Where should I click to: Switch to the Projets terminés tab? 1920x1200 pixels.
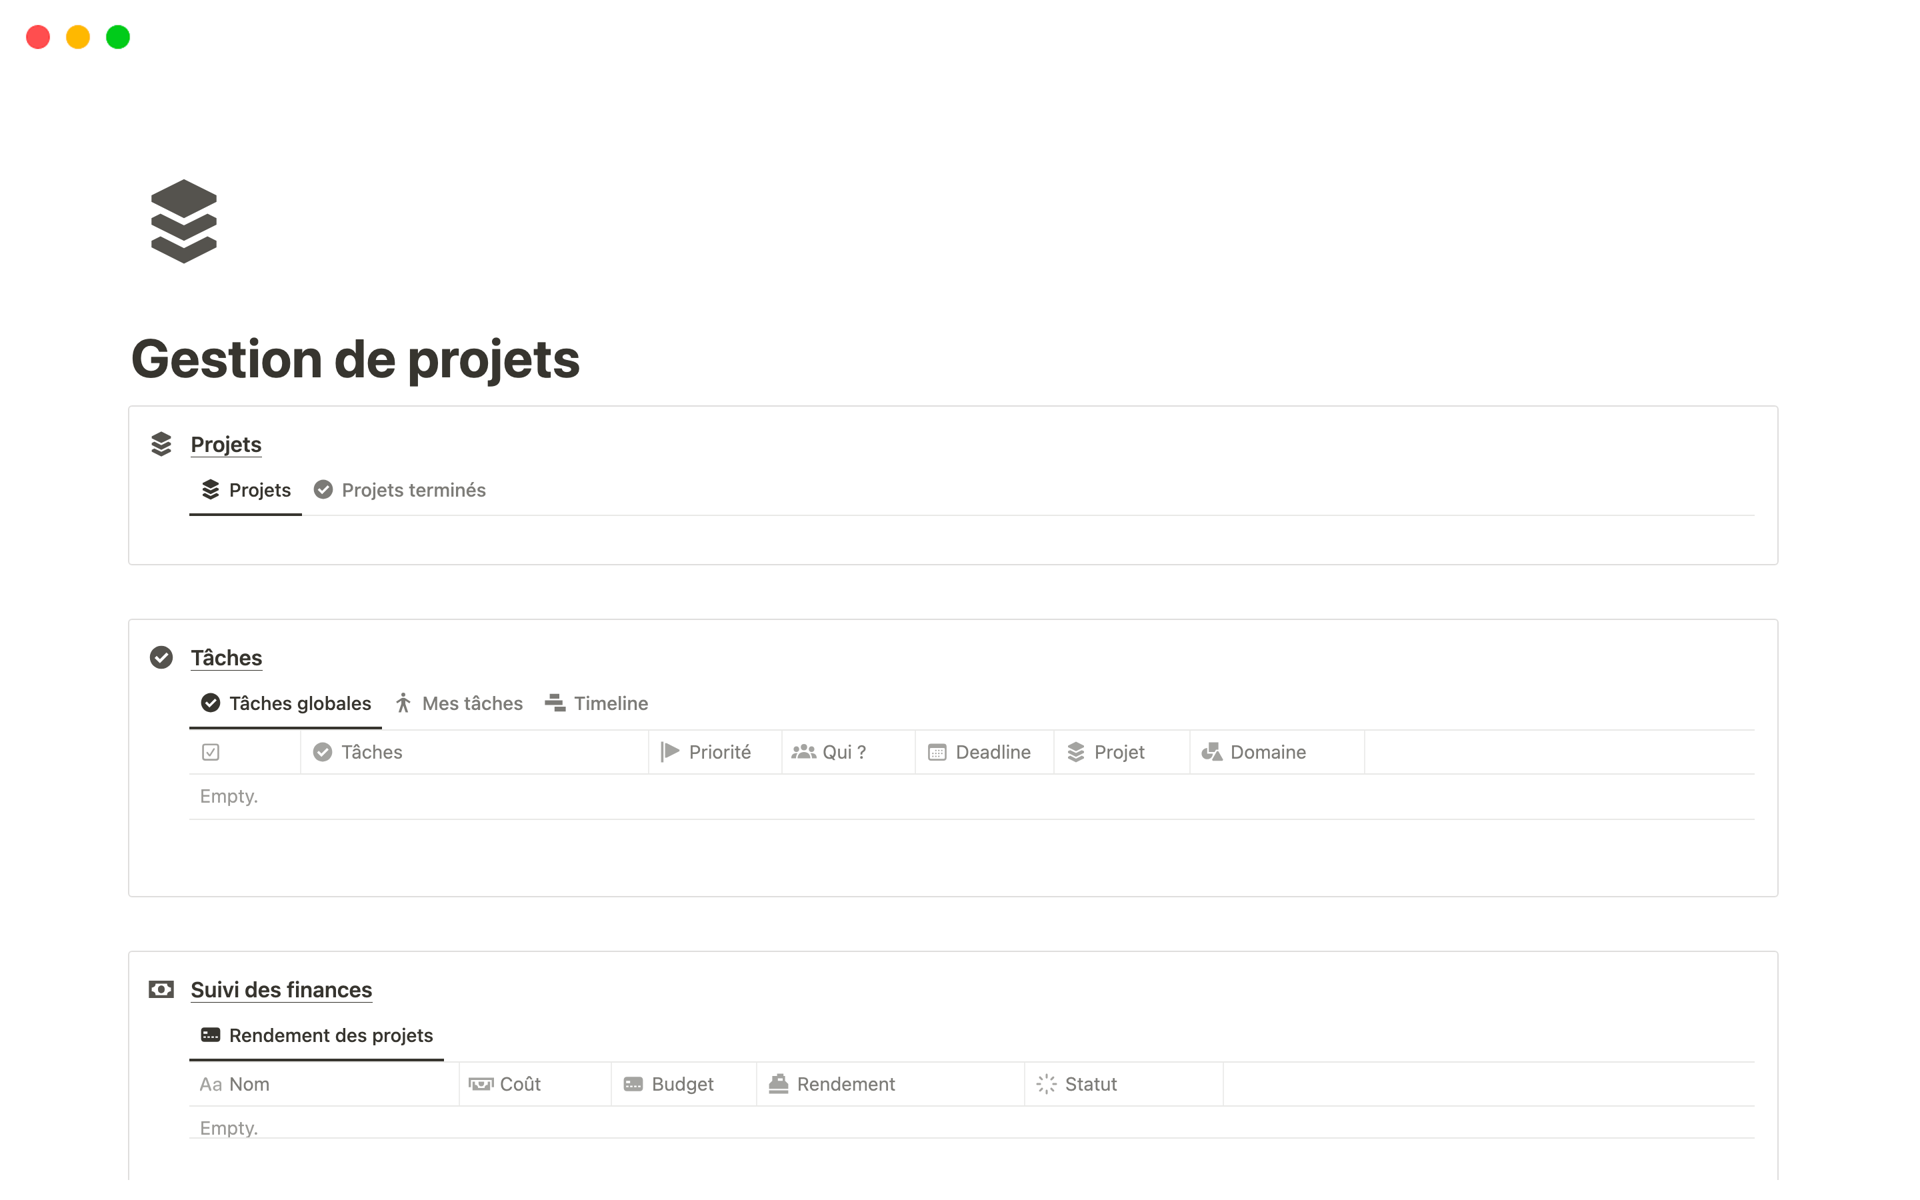[x=400, y=490]
